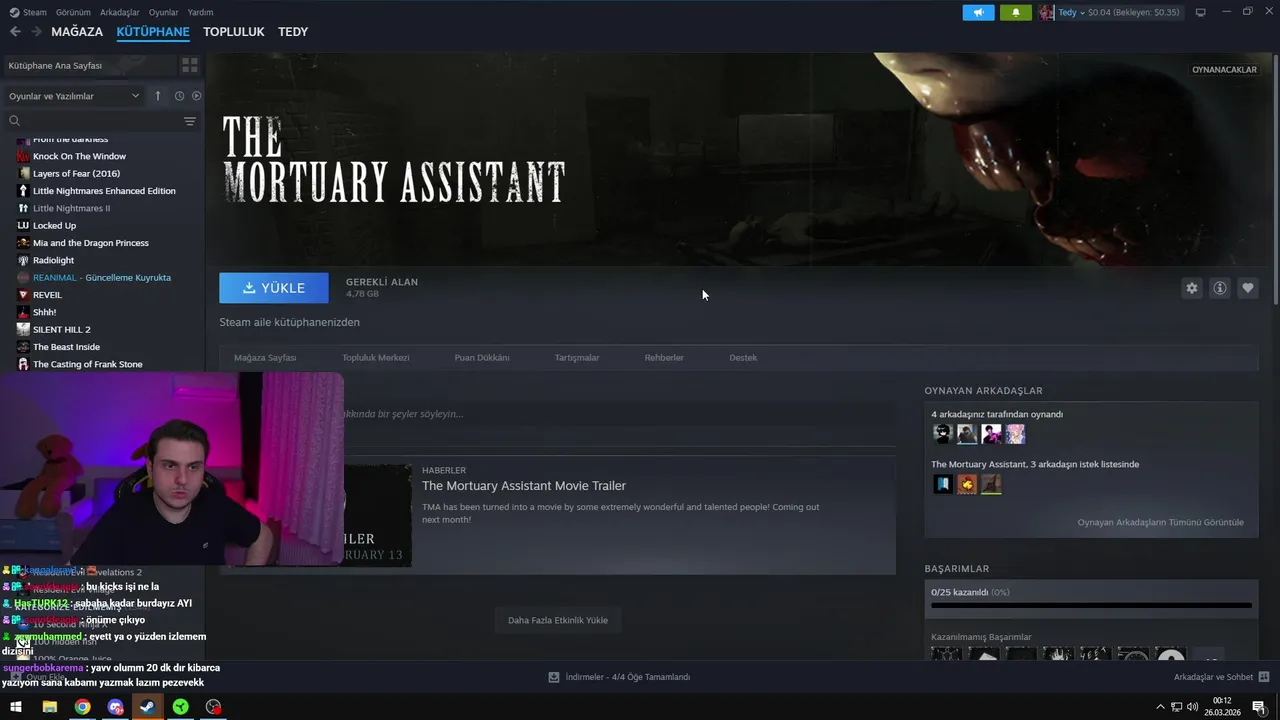Open Destek link
The width and height of the screenshot is (1280, 720).
(743, 357)
